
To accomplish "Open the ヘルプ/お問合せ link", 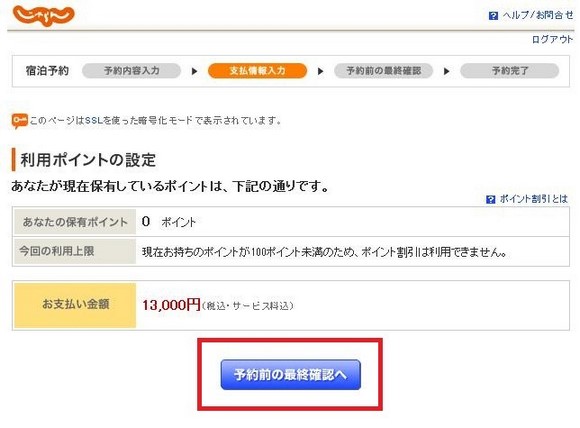I will (x=537, y=15).
